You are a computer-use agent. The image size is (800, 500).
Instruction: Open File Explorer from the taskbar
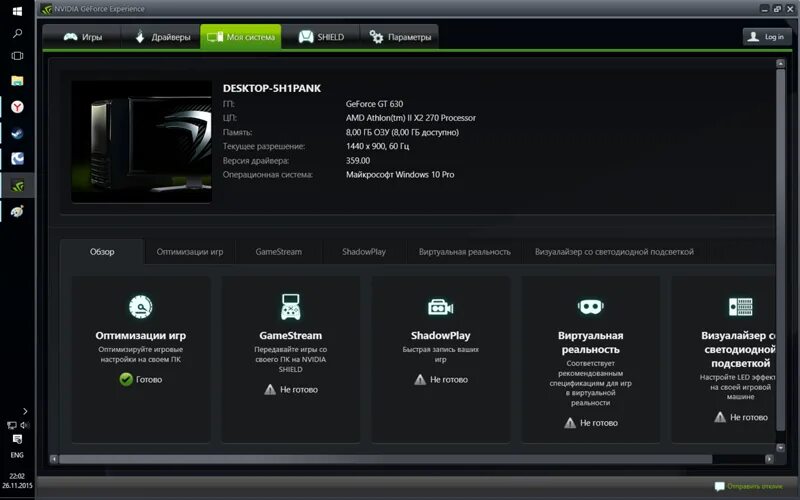click(17, 81)
